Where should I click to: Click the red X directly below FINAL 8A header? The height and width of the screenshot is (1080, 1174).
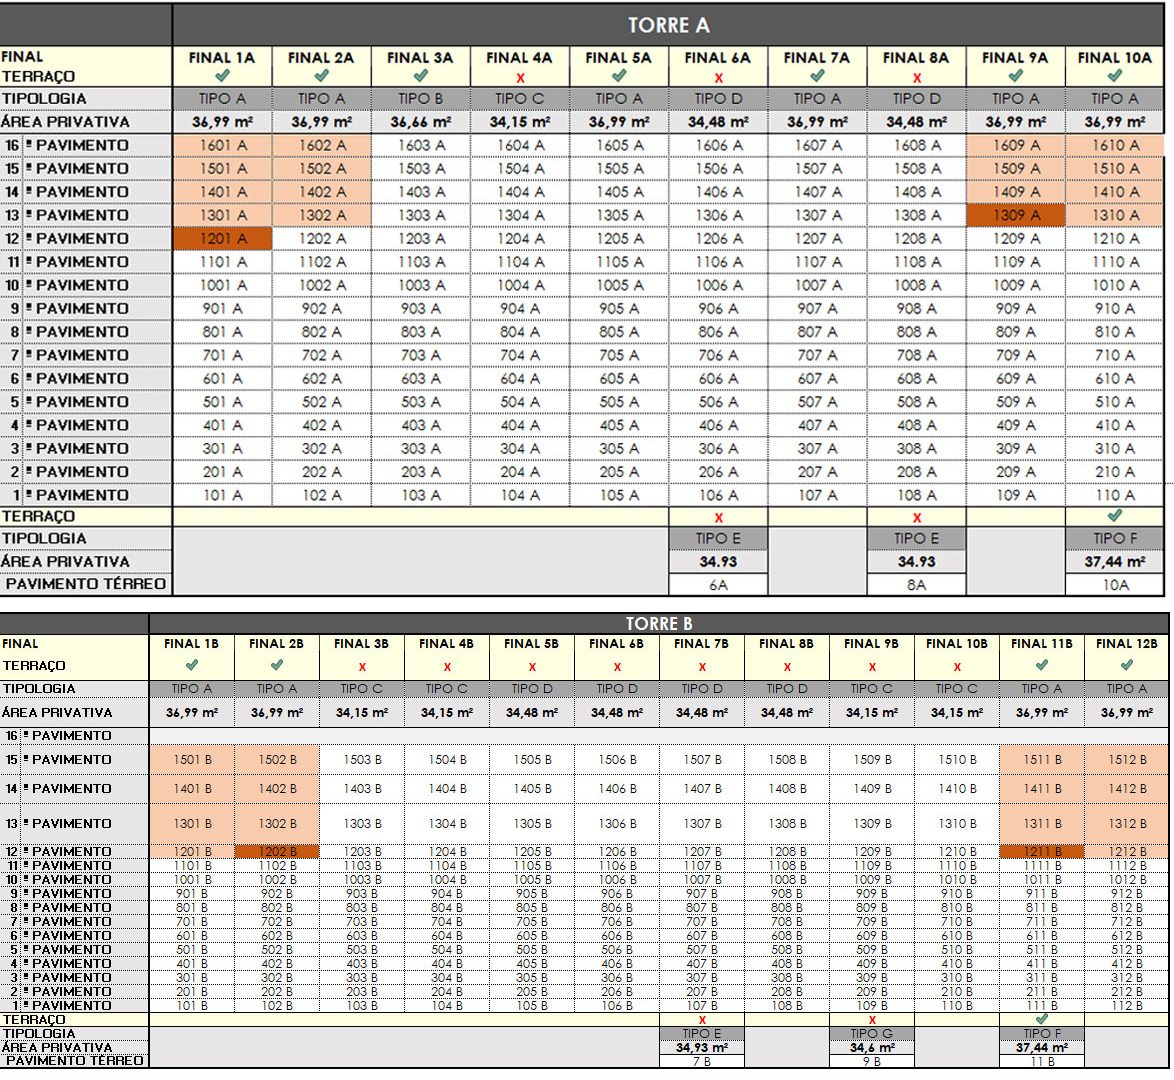pyautogui.click(x=917, y=77)
